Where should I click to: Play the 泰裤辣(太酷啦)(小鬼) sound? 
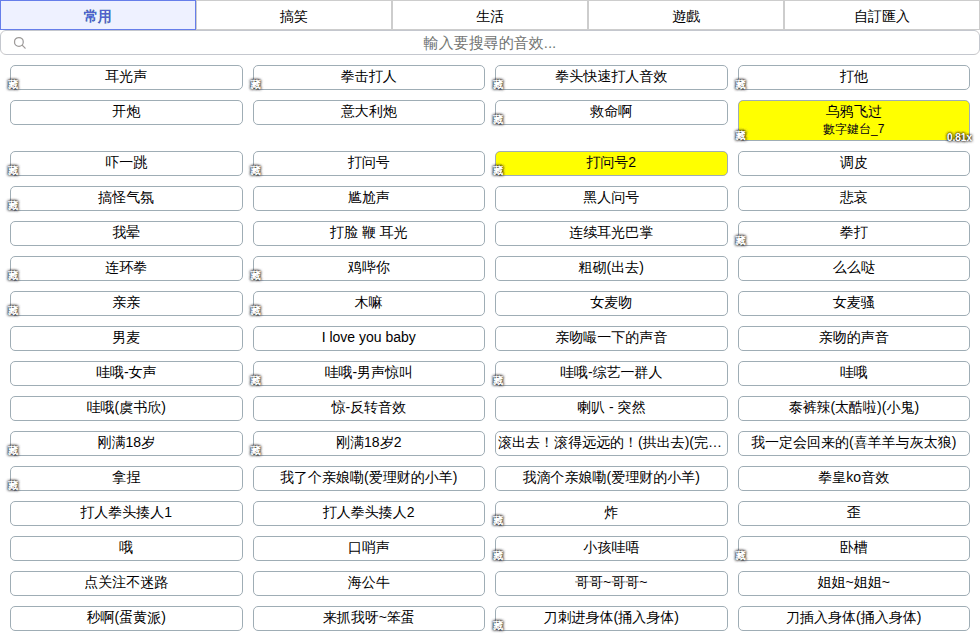854,409
